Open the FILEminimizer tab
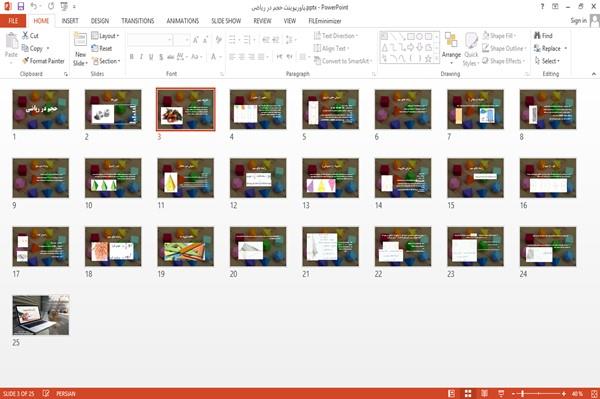 (x=325, y=21)
